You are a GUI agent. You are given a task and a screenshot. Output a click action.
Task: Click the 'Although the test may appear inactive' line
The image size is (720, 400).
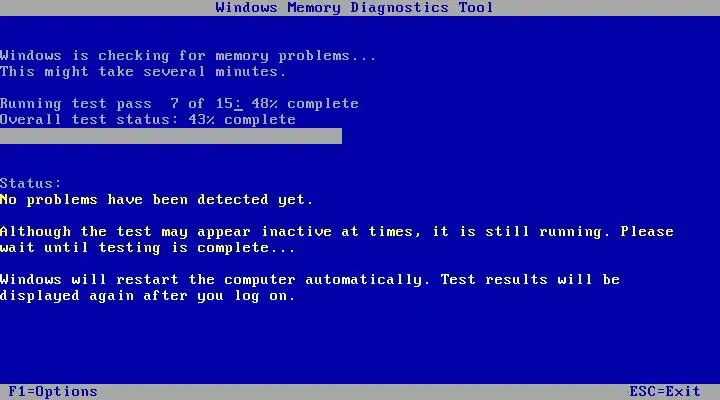[x=337, y=232]
